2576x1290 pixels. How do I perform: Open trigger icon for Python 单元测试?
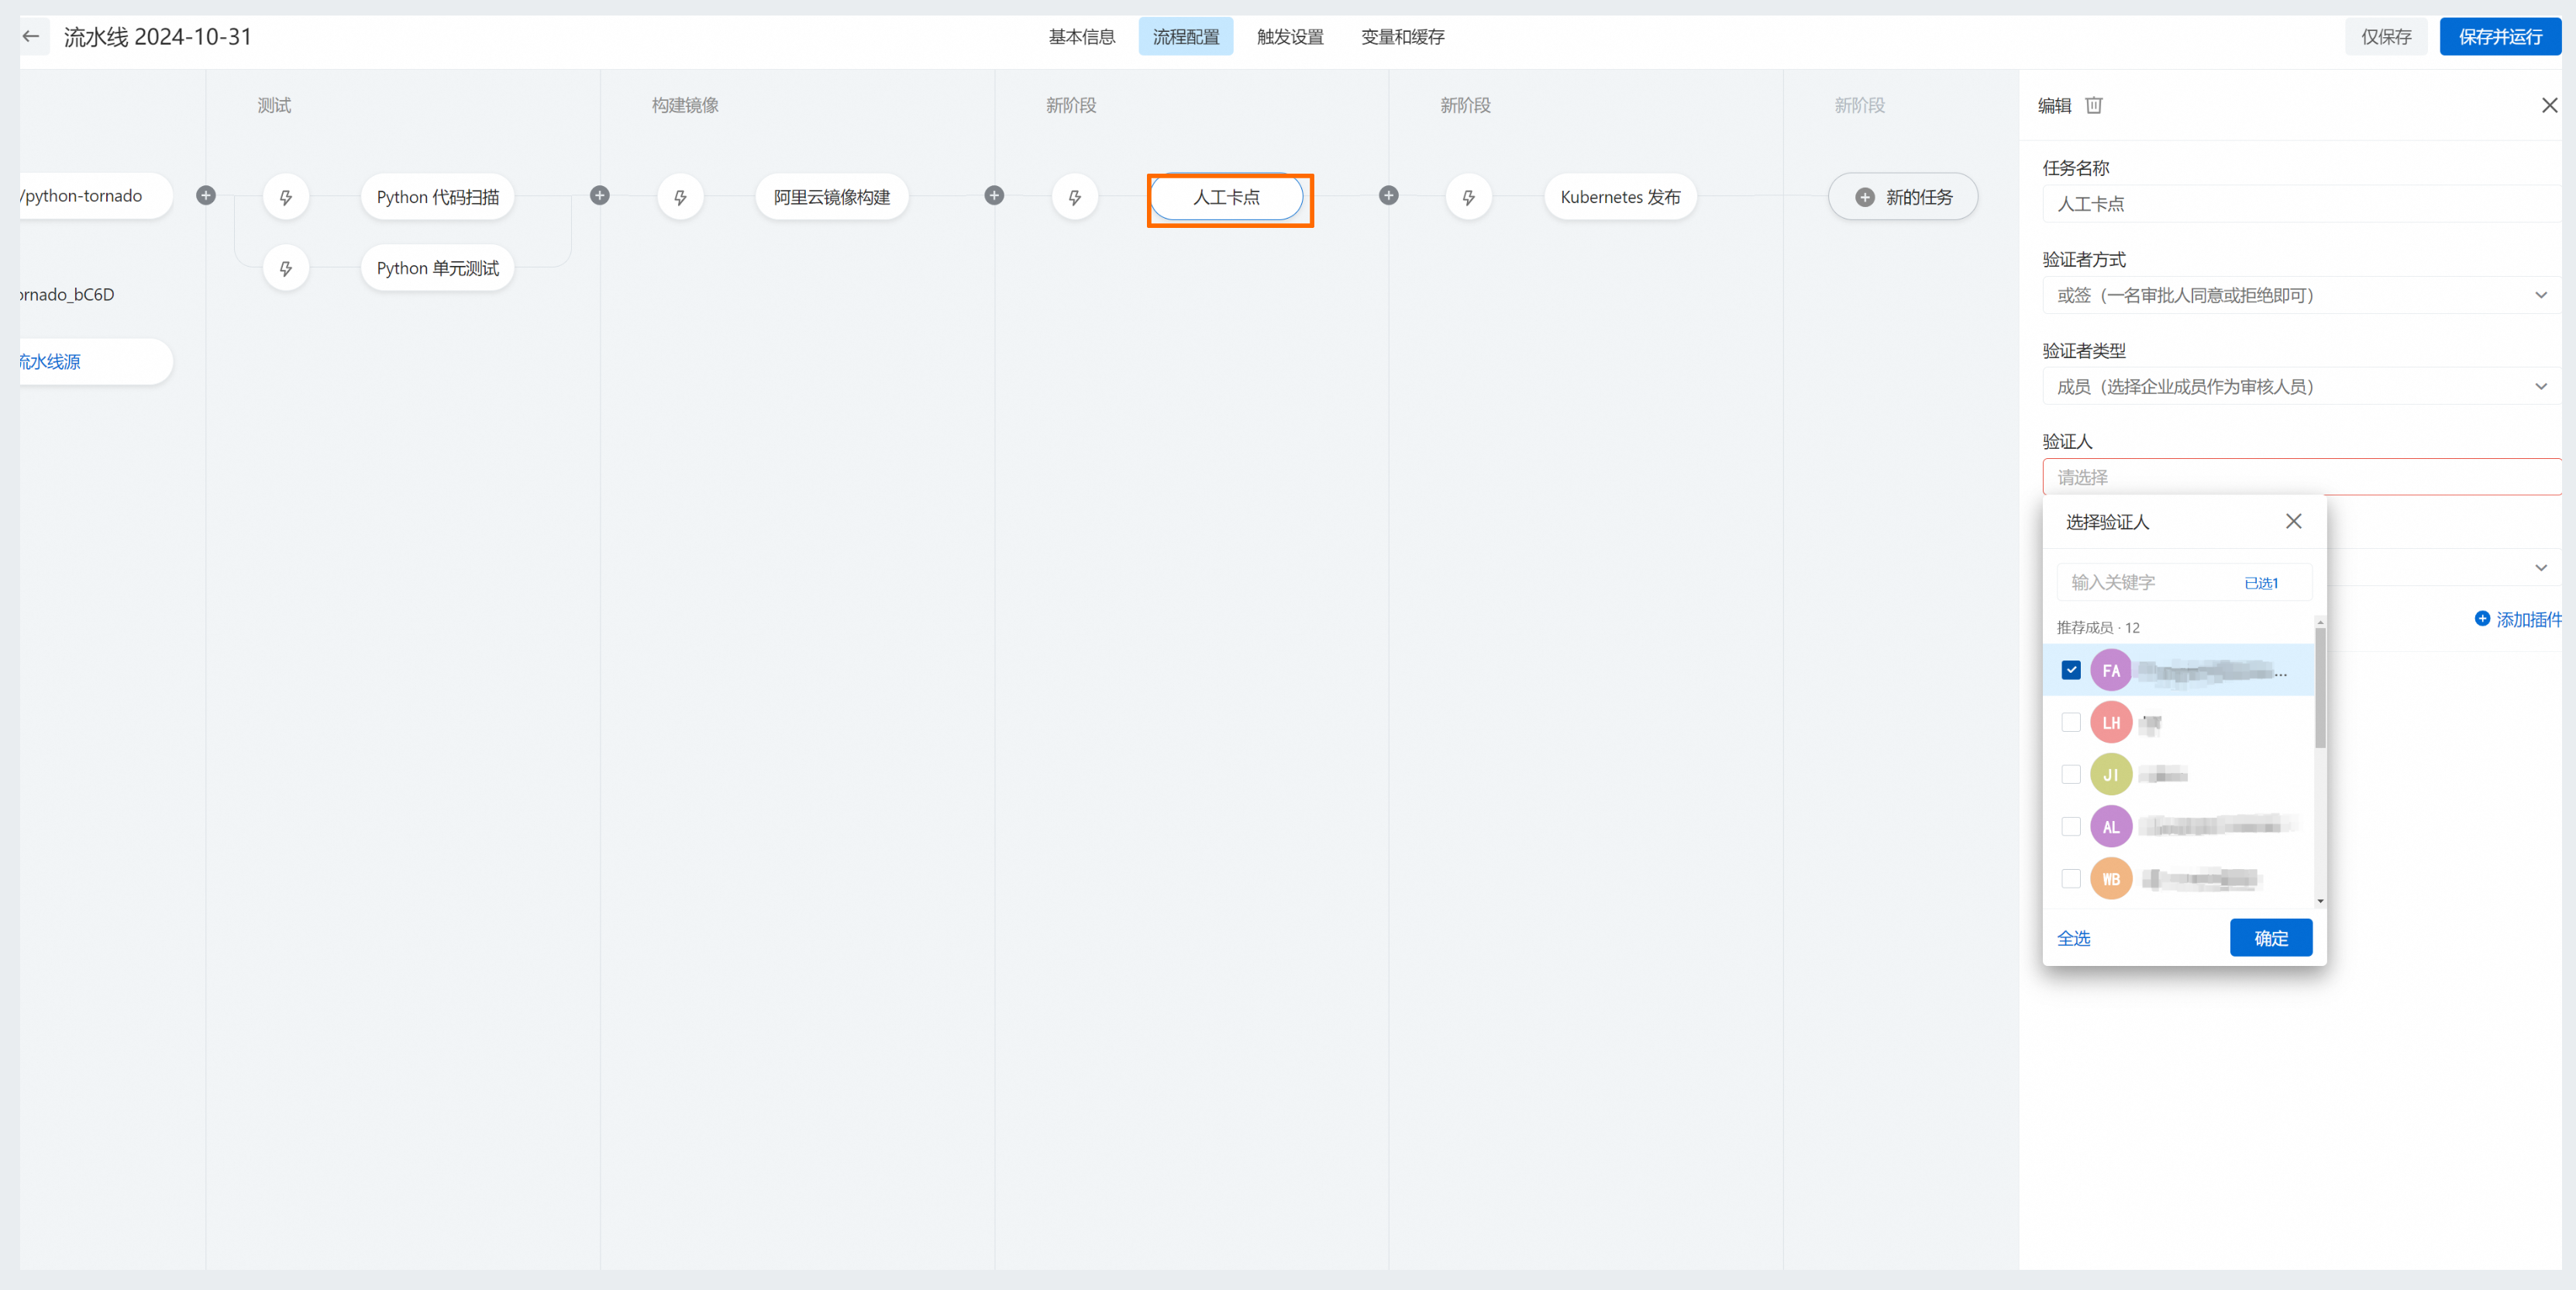pyautogui.click(x=286, y=269)
